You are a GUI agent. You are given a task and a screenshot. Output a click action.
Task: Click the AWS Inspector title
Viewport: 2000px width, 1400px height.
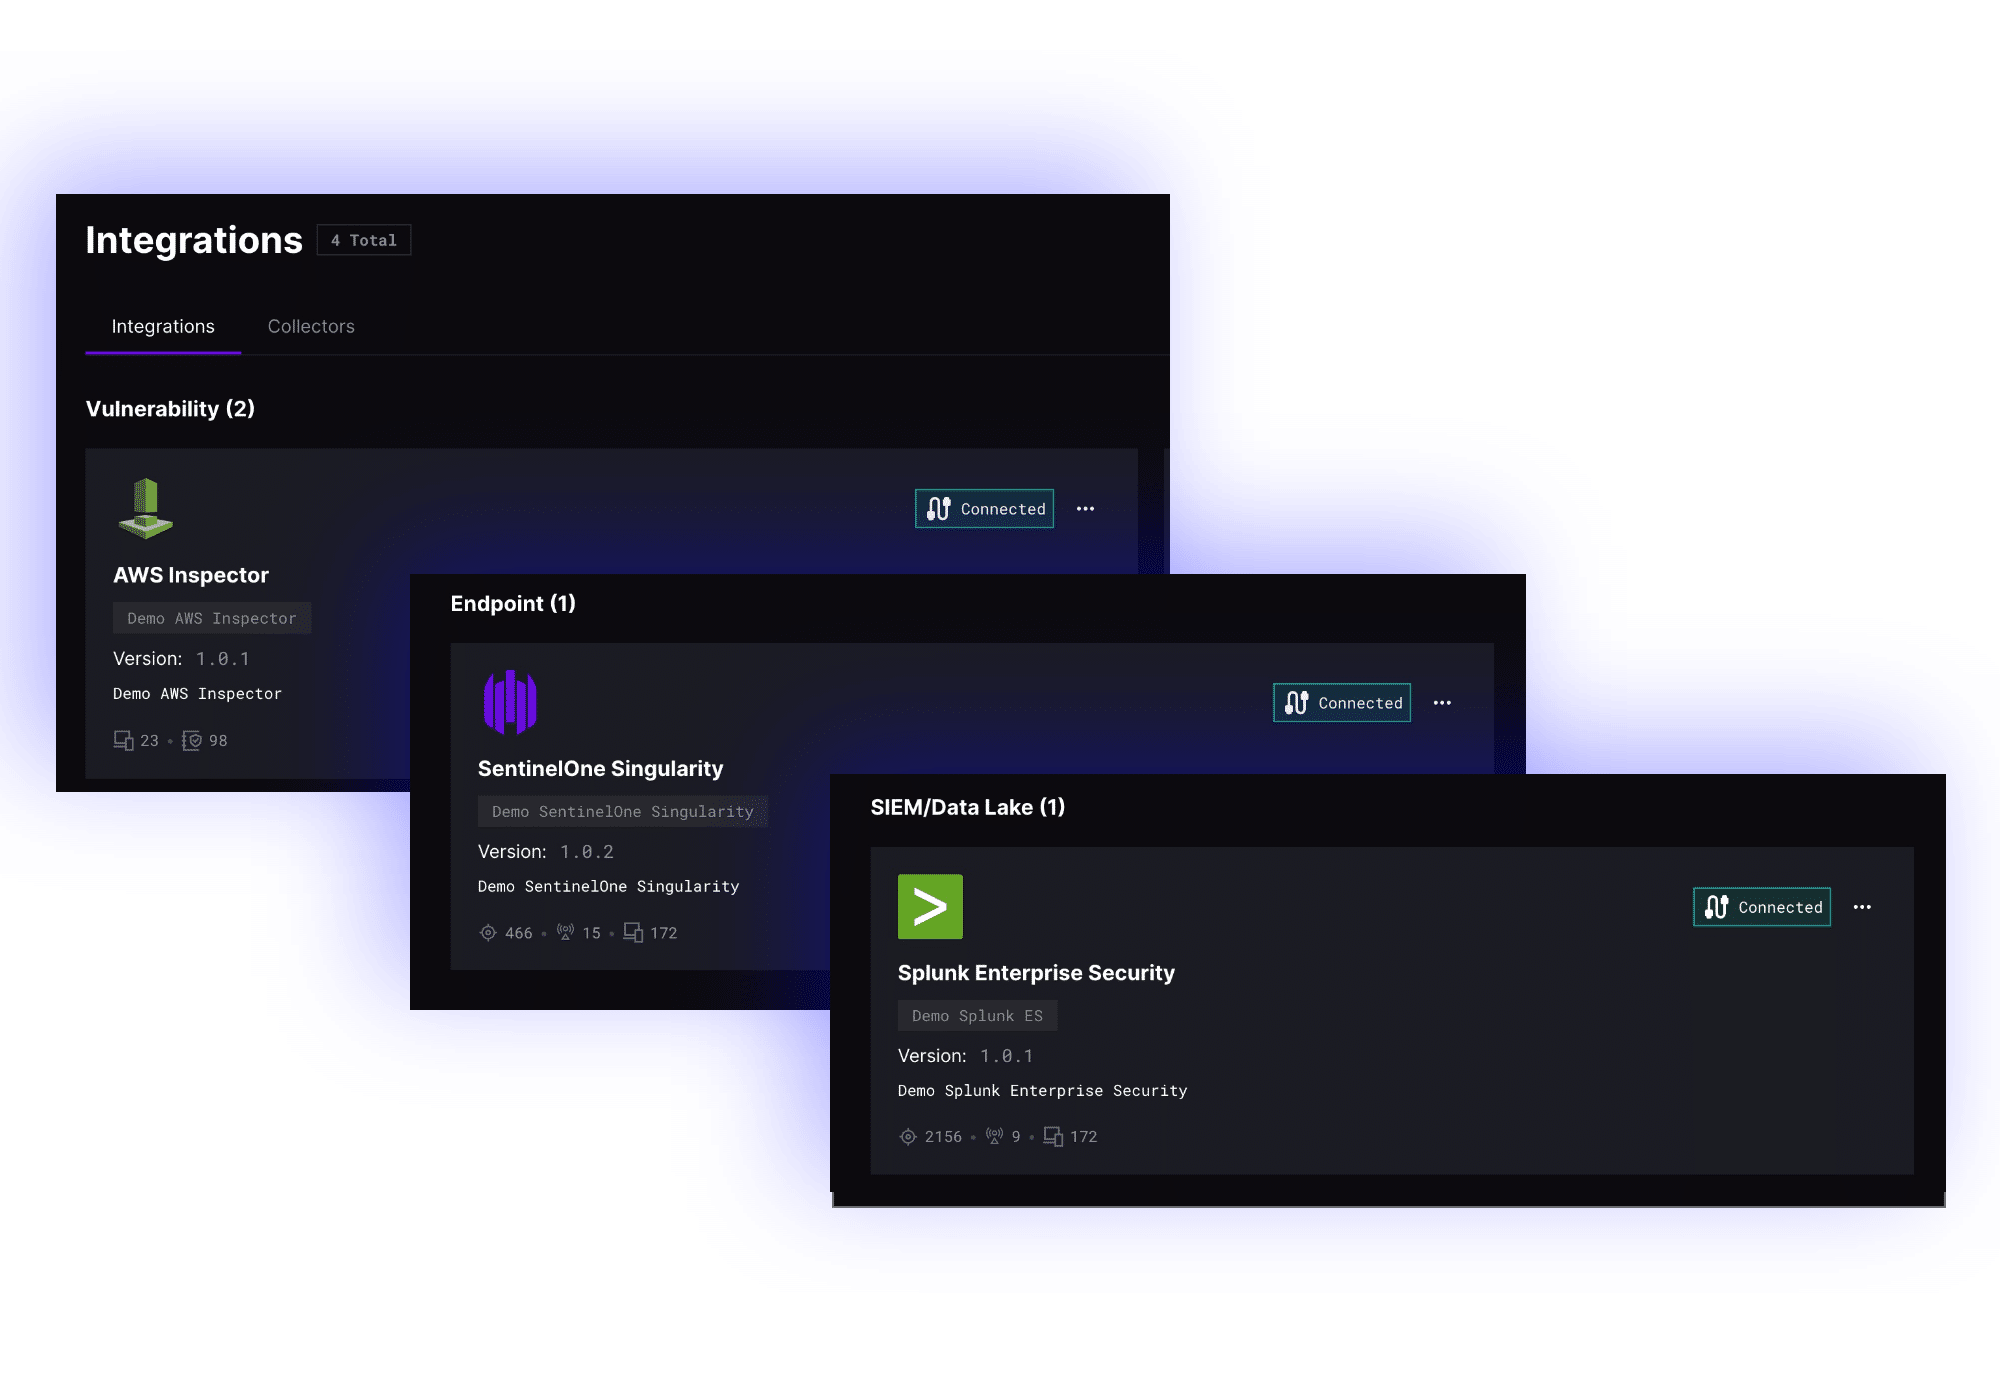191,575
